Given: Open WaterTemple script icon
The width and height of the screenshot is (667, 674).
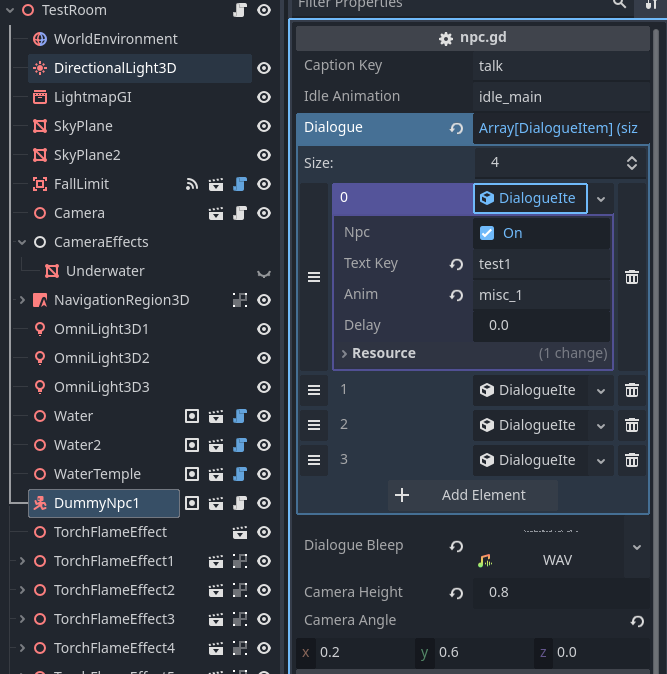Looking at the screenshot, I should pyautogui.click(x=240, y=474).
